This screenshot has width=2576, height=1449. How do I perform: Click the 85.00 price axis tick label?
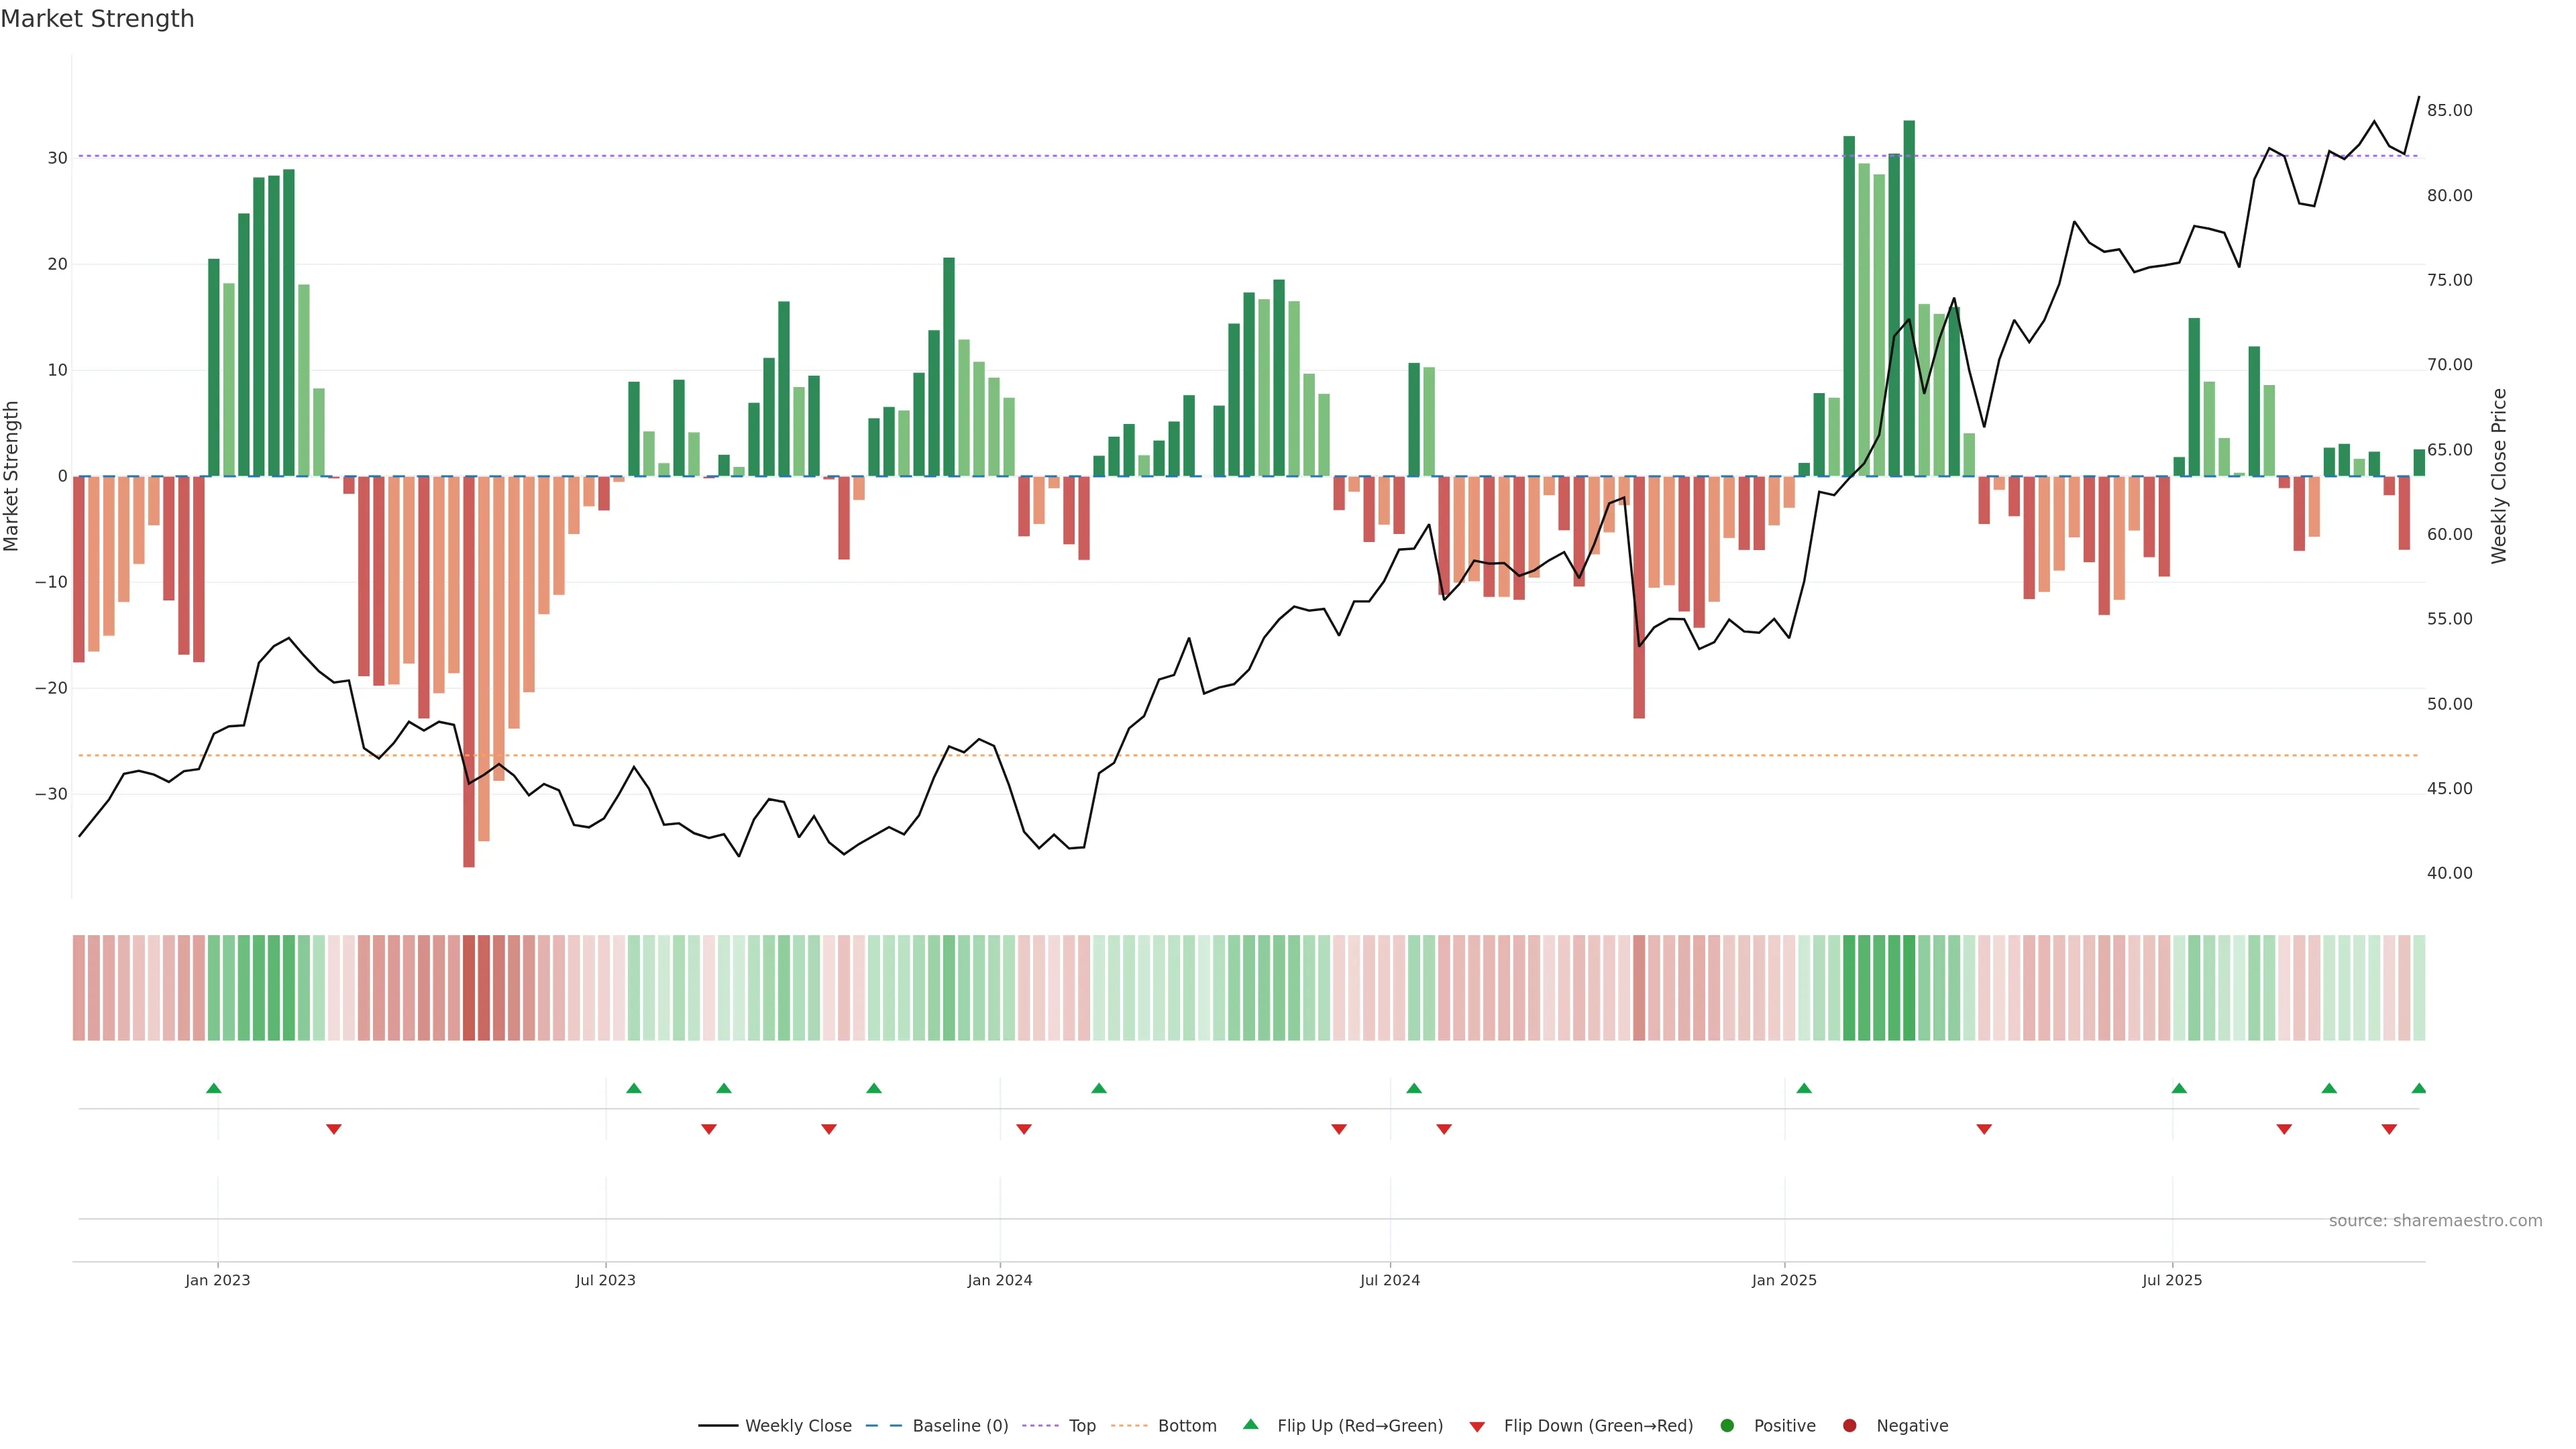click(x=2449, y=110)
